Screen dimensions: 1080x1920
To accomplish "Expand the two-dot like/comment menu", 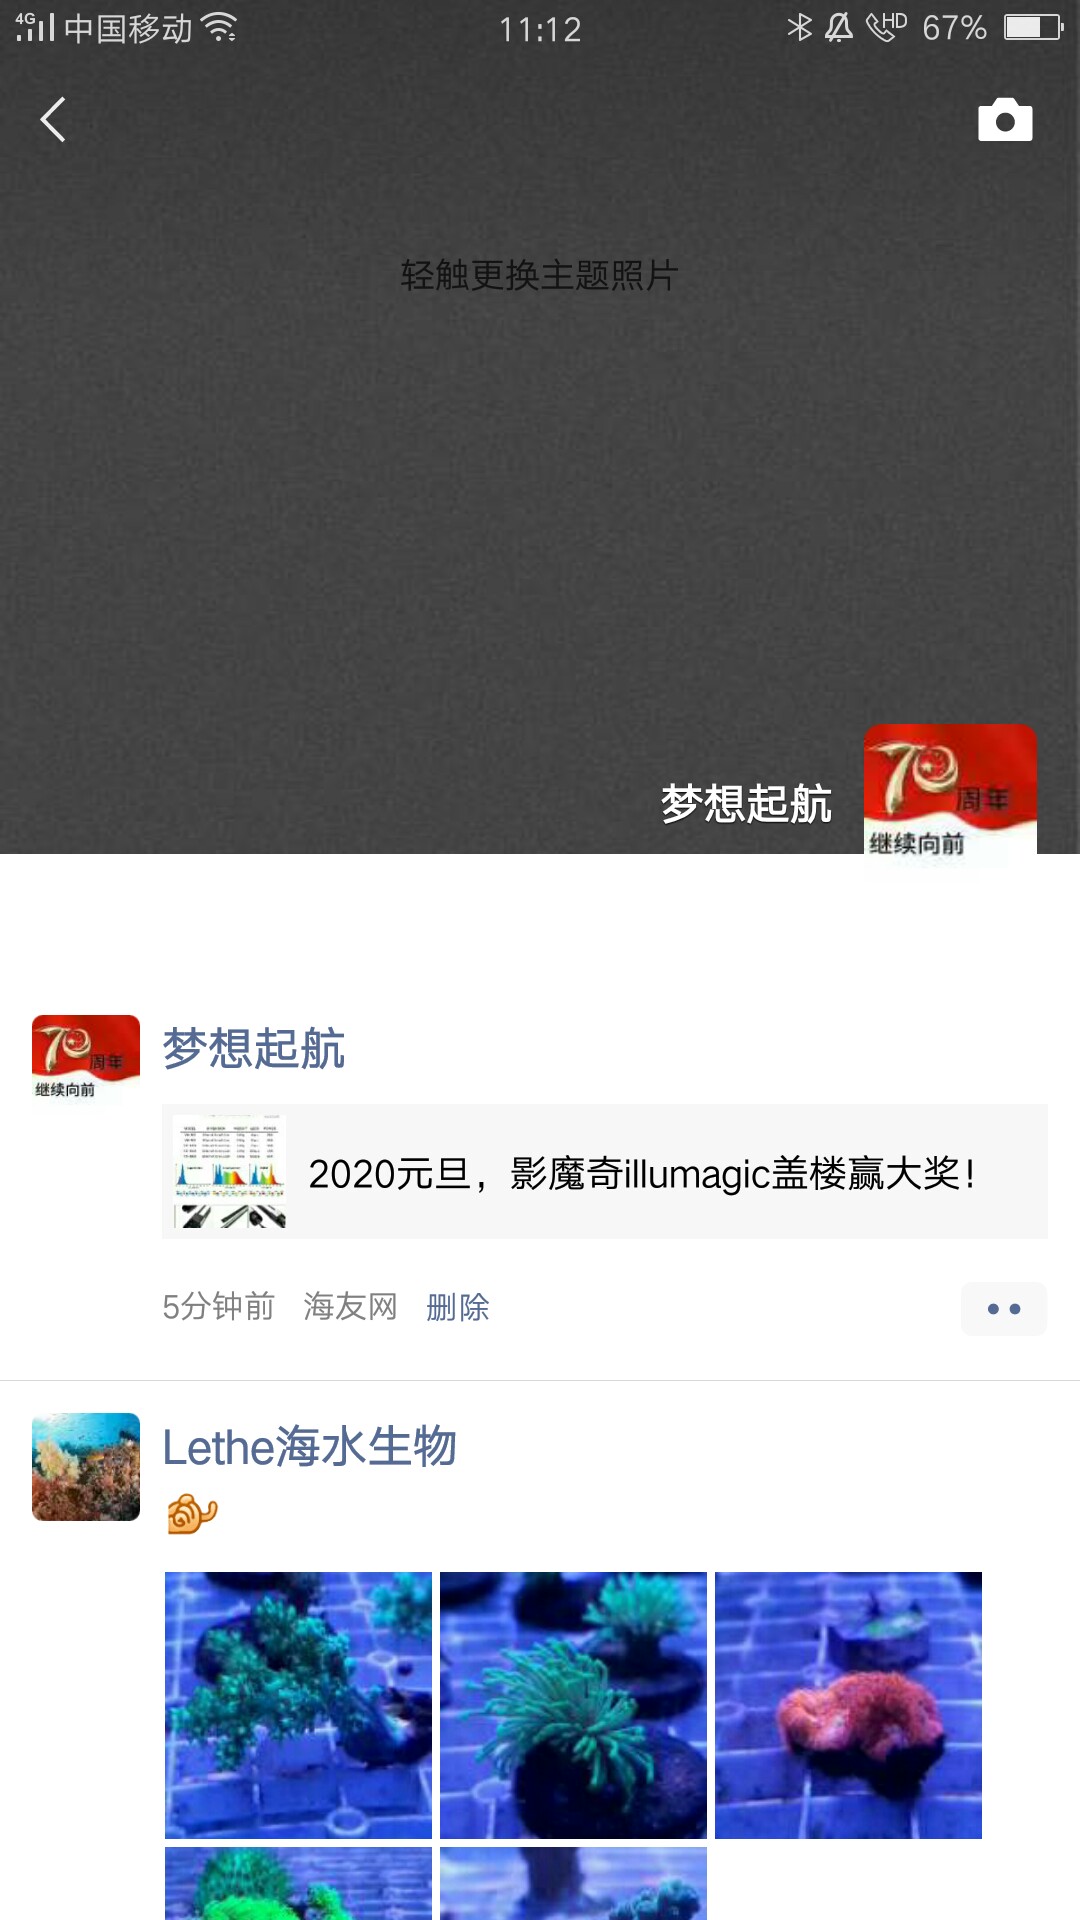I will (x=1004, y=1309).
